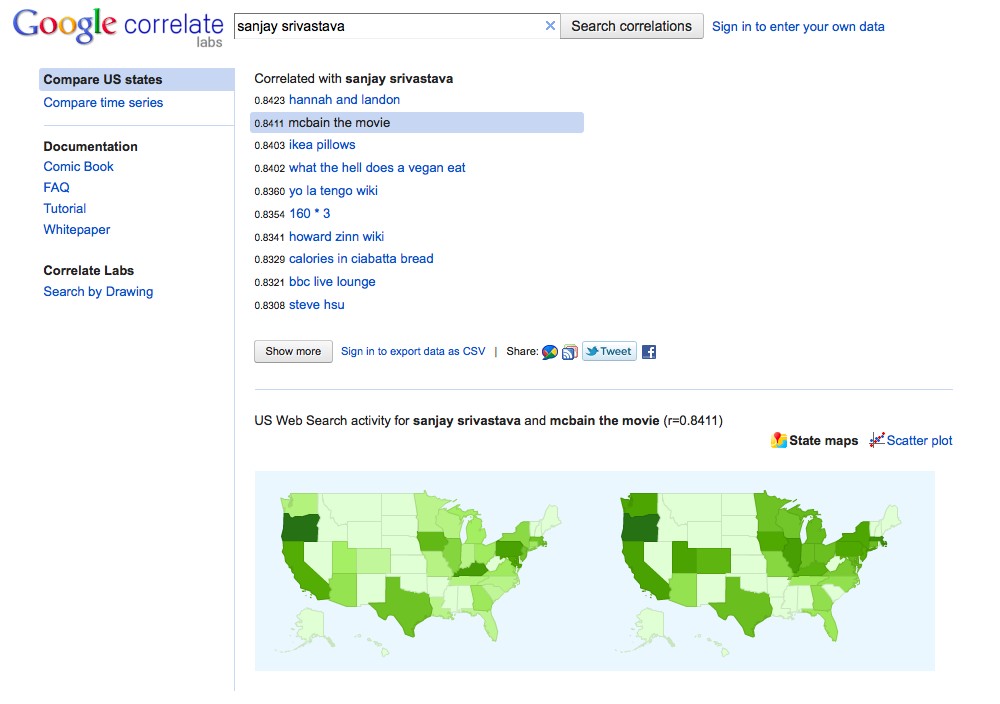
Task: Open the Comic Book documentation link
Action: (x=79, y=167)
